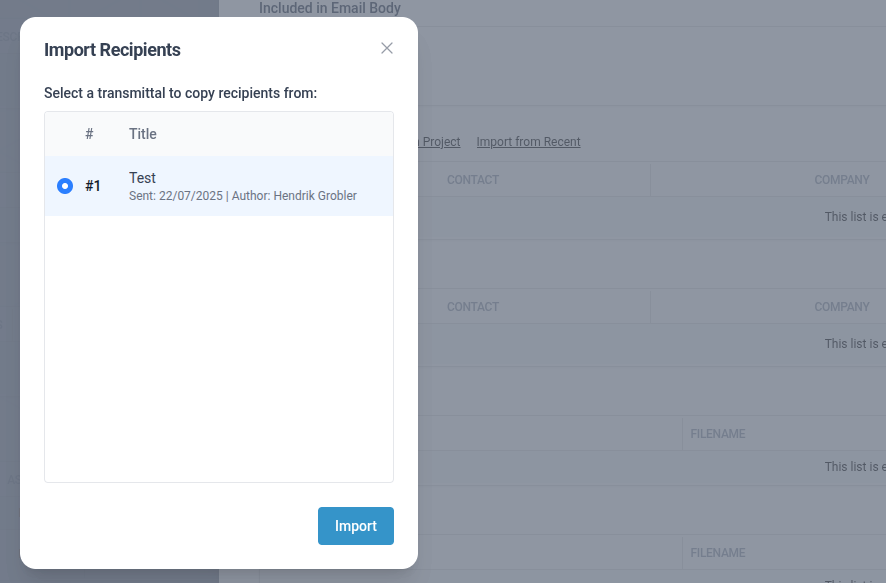Select the Test transmittal title
The width and height of the screenshot is (886, 583).
[142, 178]
